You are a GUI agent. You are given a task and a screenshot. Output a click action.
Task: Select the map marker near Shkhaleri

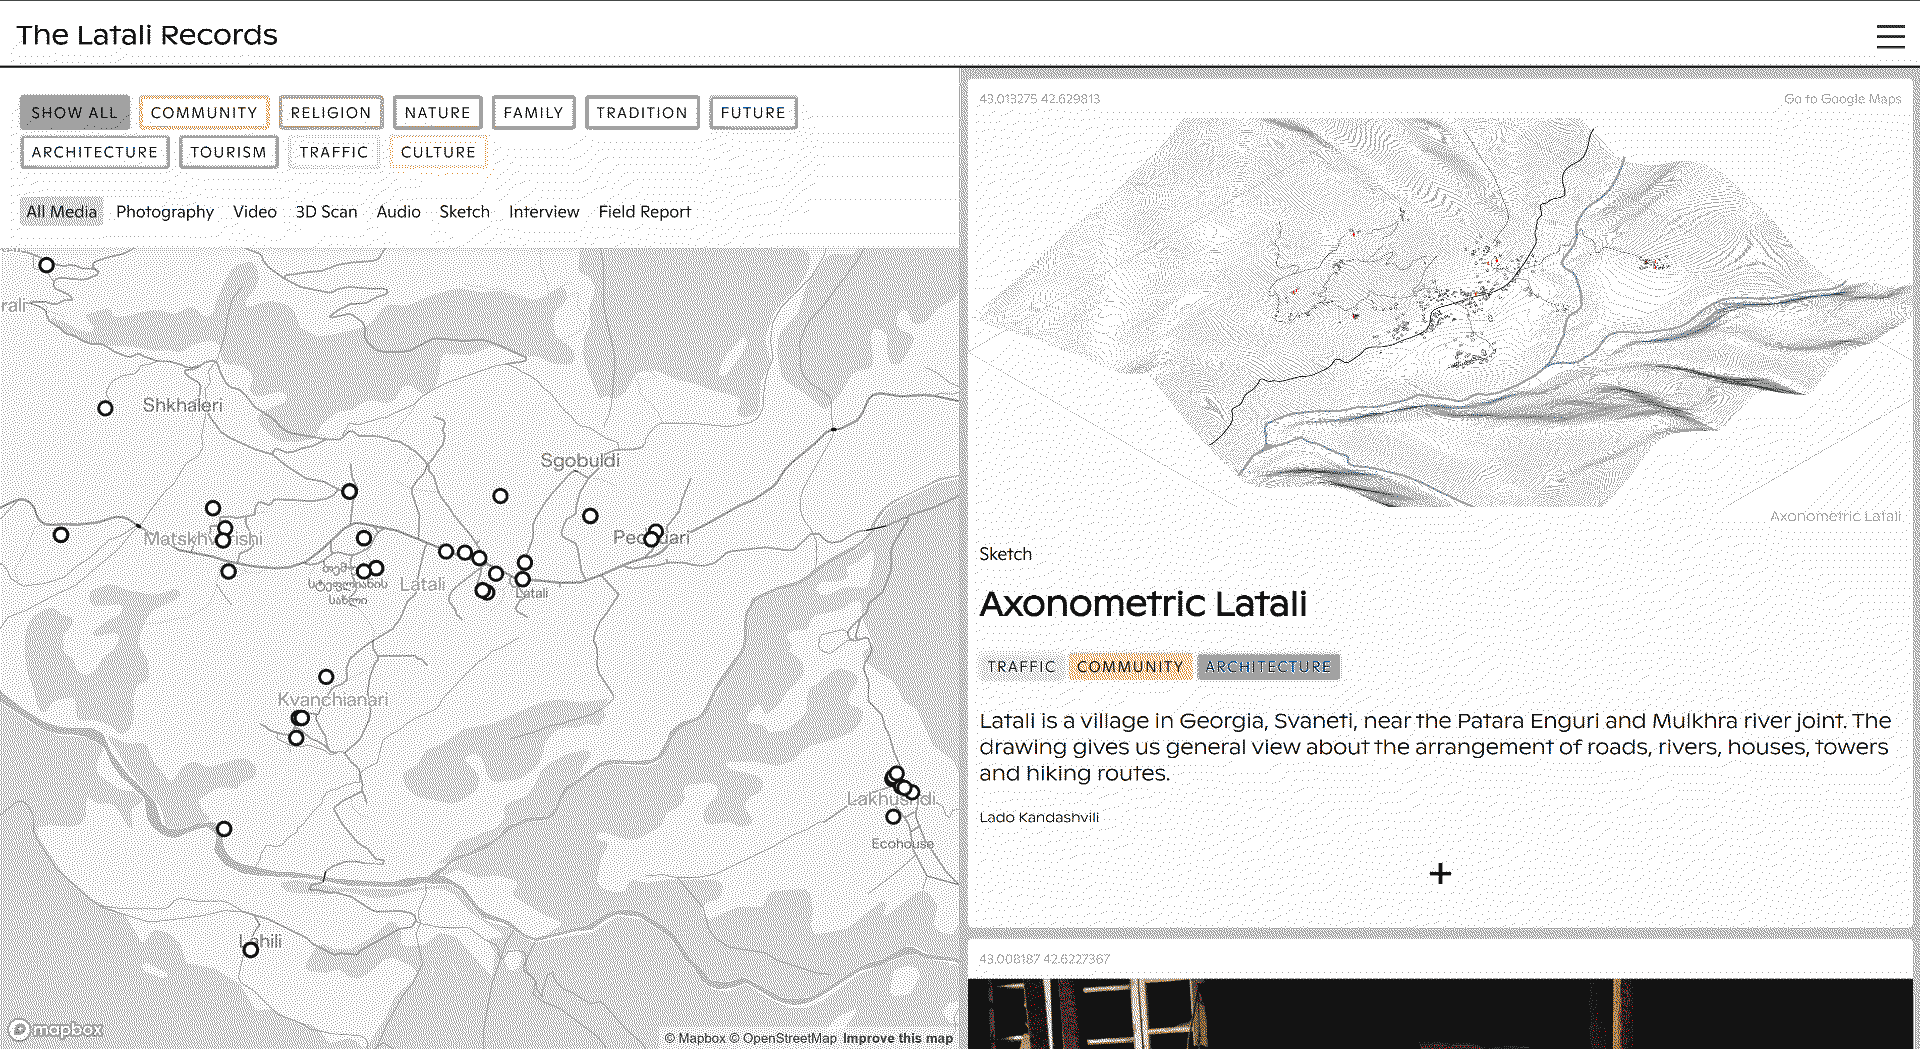105,408
